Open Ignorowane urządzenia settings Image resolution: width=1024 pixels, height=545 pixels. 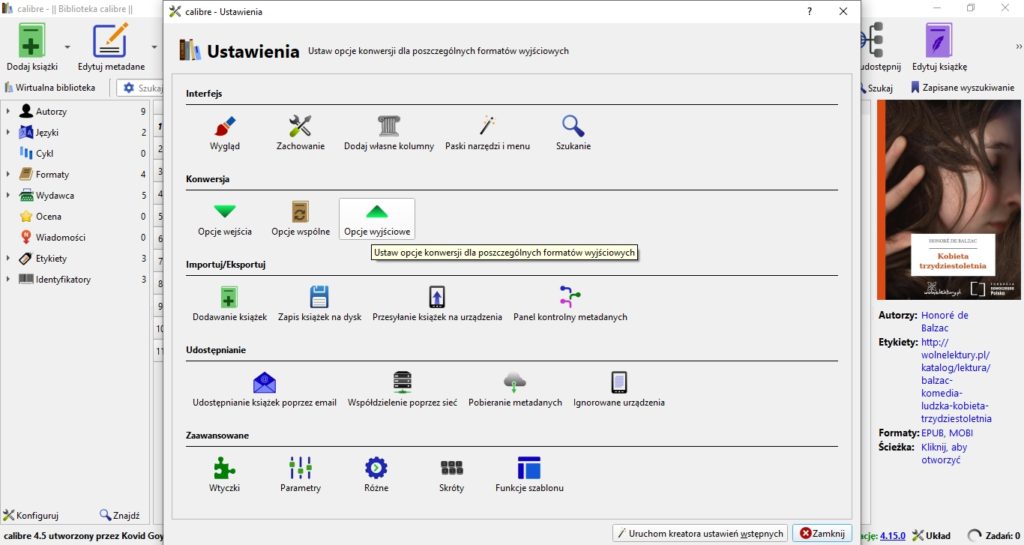pos(619,390)
